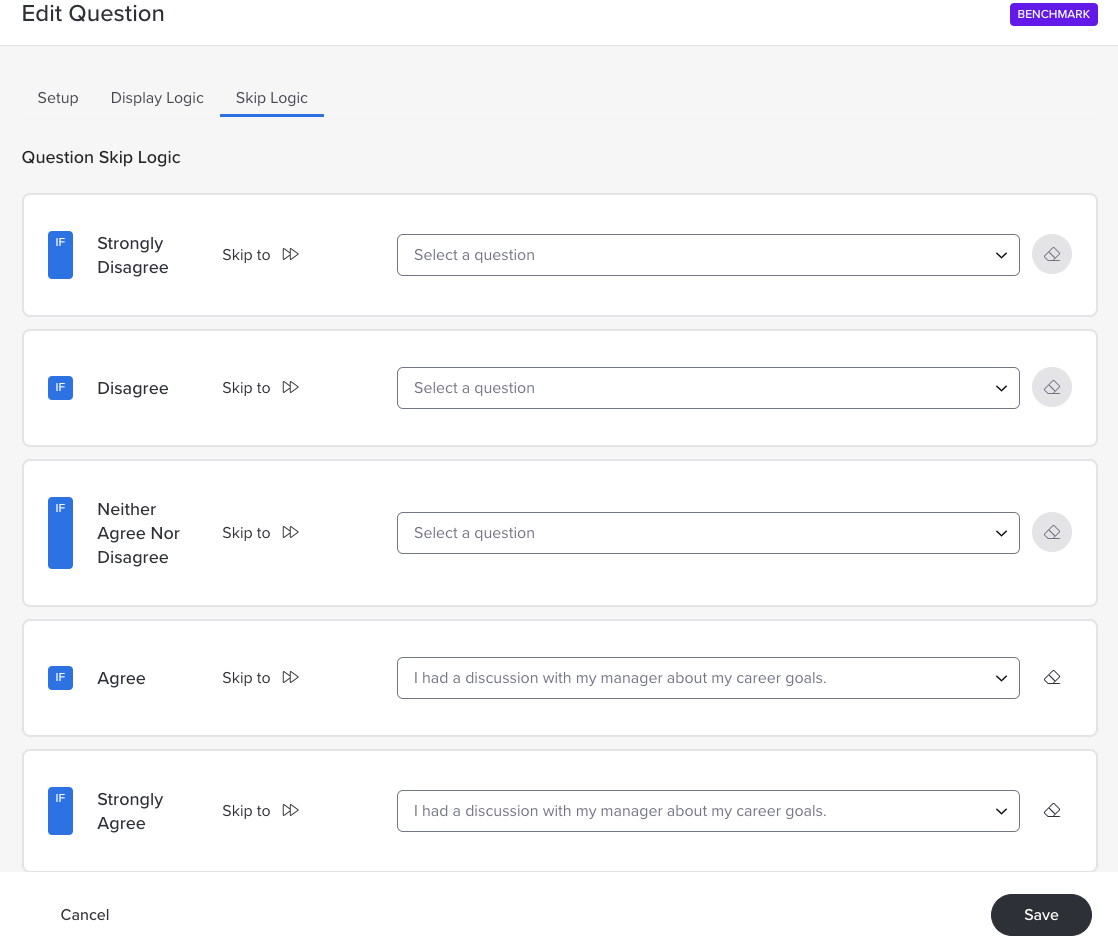Expand the Strongly Agree skip-to dropdown
1118x948 pixels.
(x=708, y=811)
